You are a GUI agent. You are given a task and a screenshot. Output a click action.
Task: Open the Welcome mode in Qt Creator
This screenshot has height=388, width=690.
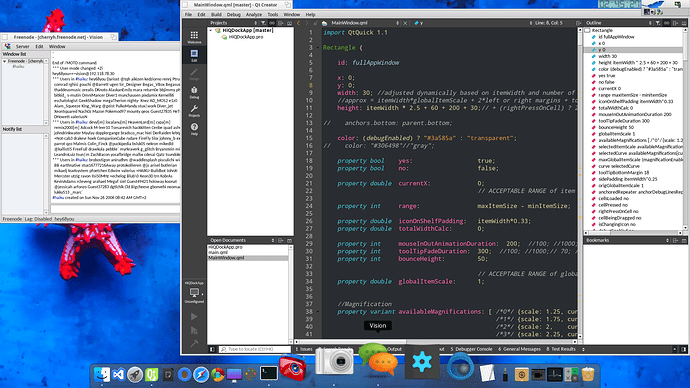coord(194,37)
